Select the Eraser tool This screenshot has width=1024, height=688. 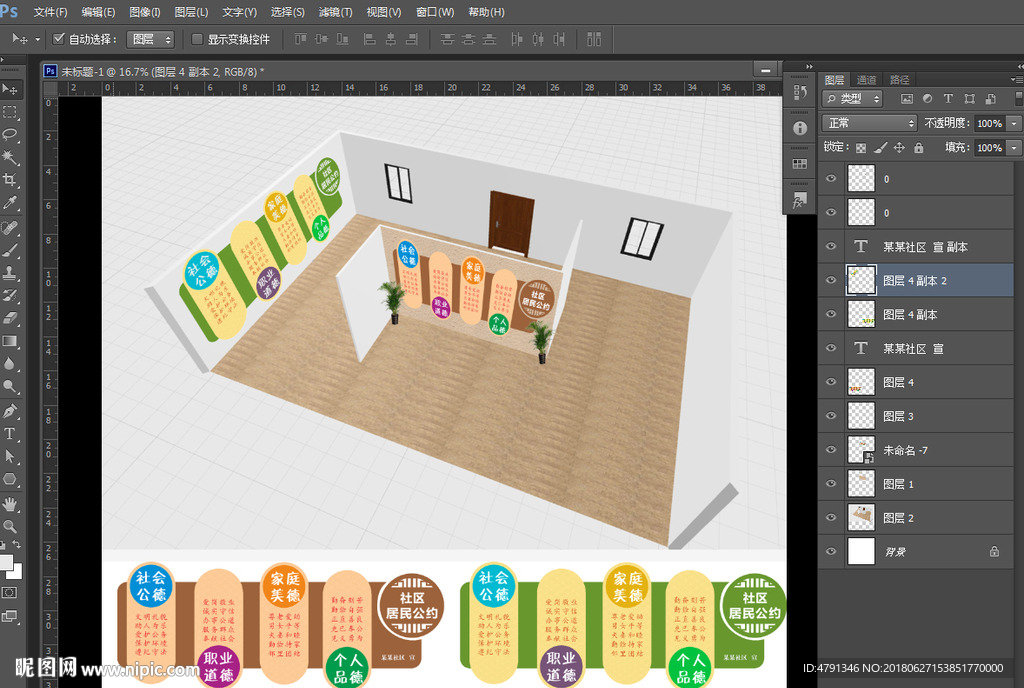tap(10, 318)
